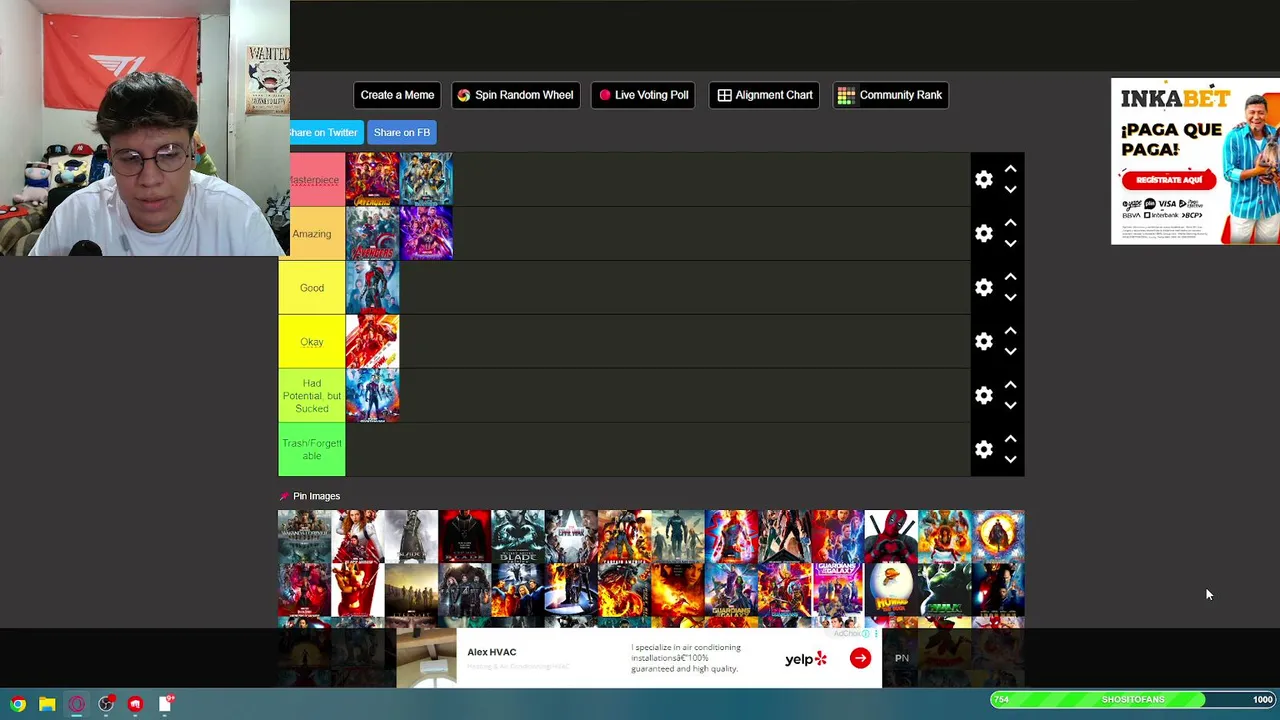The height and width of the screenshot is (720, 1280).
Task: Switch to Opera GX in the taskbar
Action: pos(76,704)
